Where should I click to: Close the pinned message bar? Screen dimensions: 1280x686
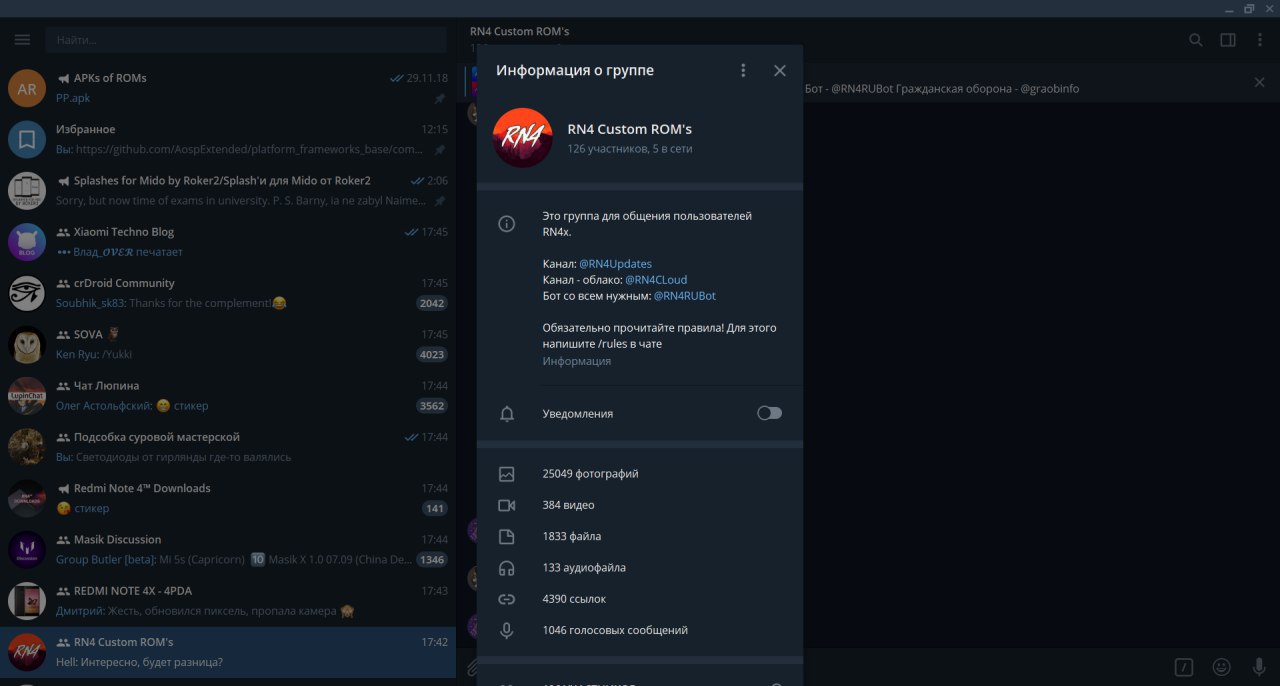click(x=1260, y=82)
